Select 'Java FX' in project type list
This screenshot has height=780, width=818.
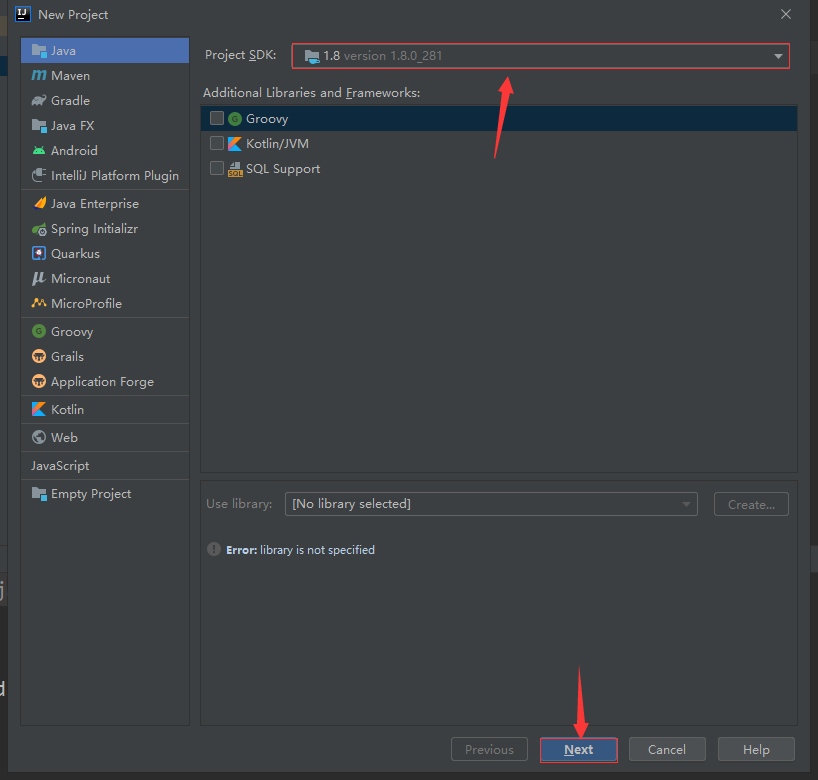click(105, 126)
